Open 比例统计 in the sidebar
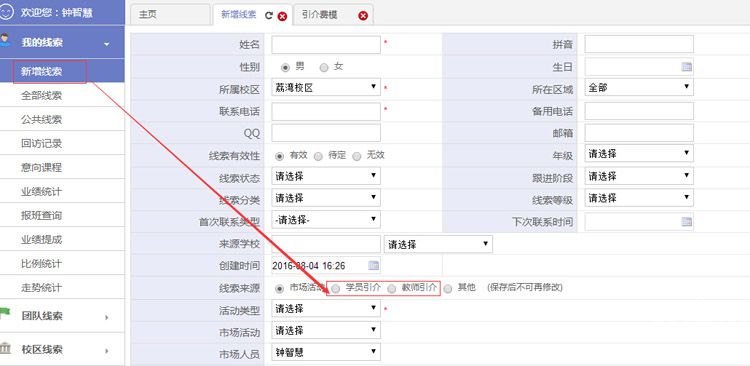The width and height of the screenshot is (750, 366). 62,263
